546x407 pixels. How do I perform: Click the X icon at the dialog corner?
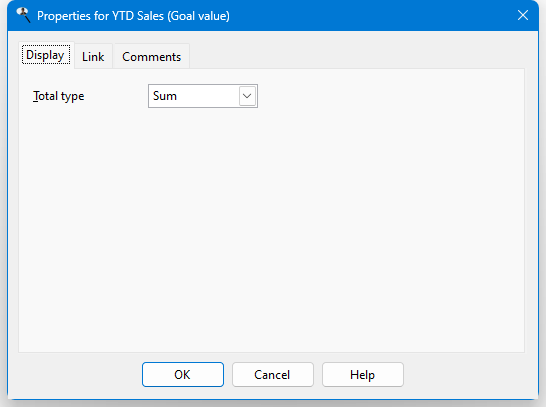(x=523, y=15)
